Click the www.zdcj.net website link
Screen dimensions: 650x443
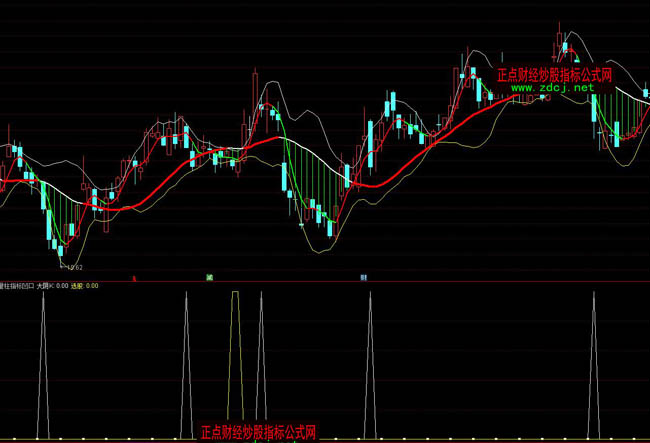[553, 88]
